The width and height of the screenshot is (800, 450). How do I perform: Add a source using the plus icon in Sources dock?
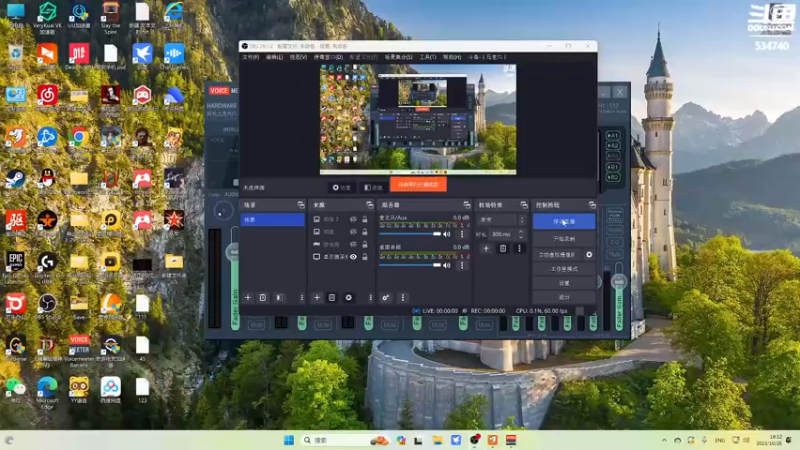[317, 297]
